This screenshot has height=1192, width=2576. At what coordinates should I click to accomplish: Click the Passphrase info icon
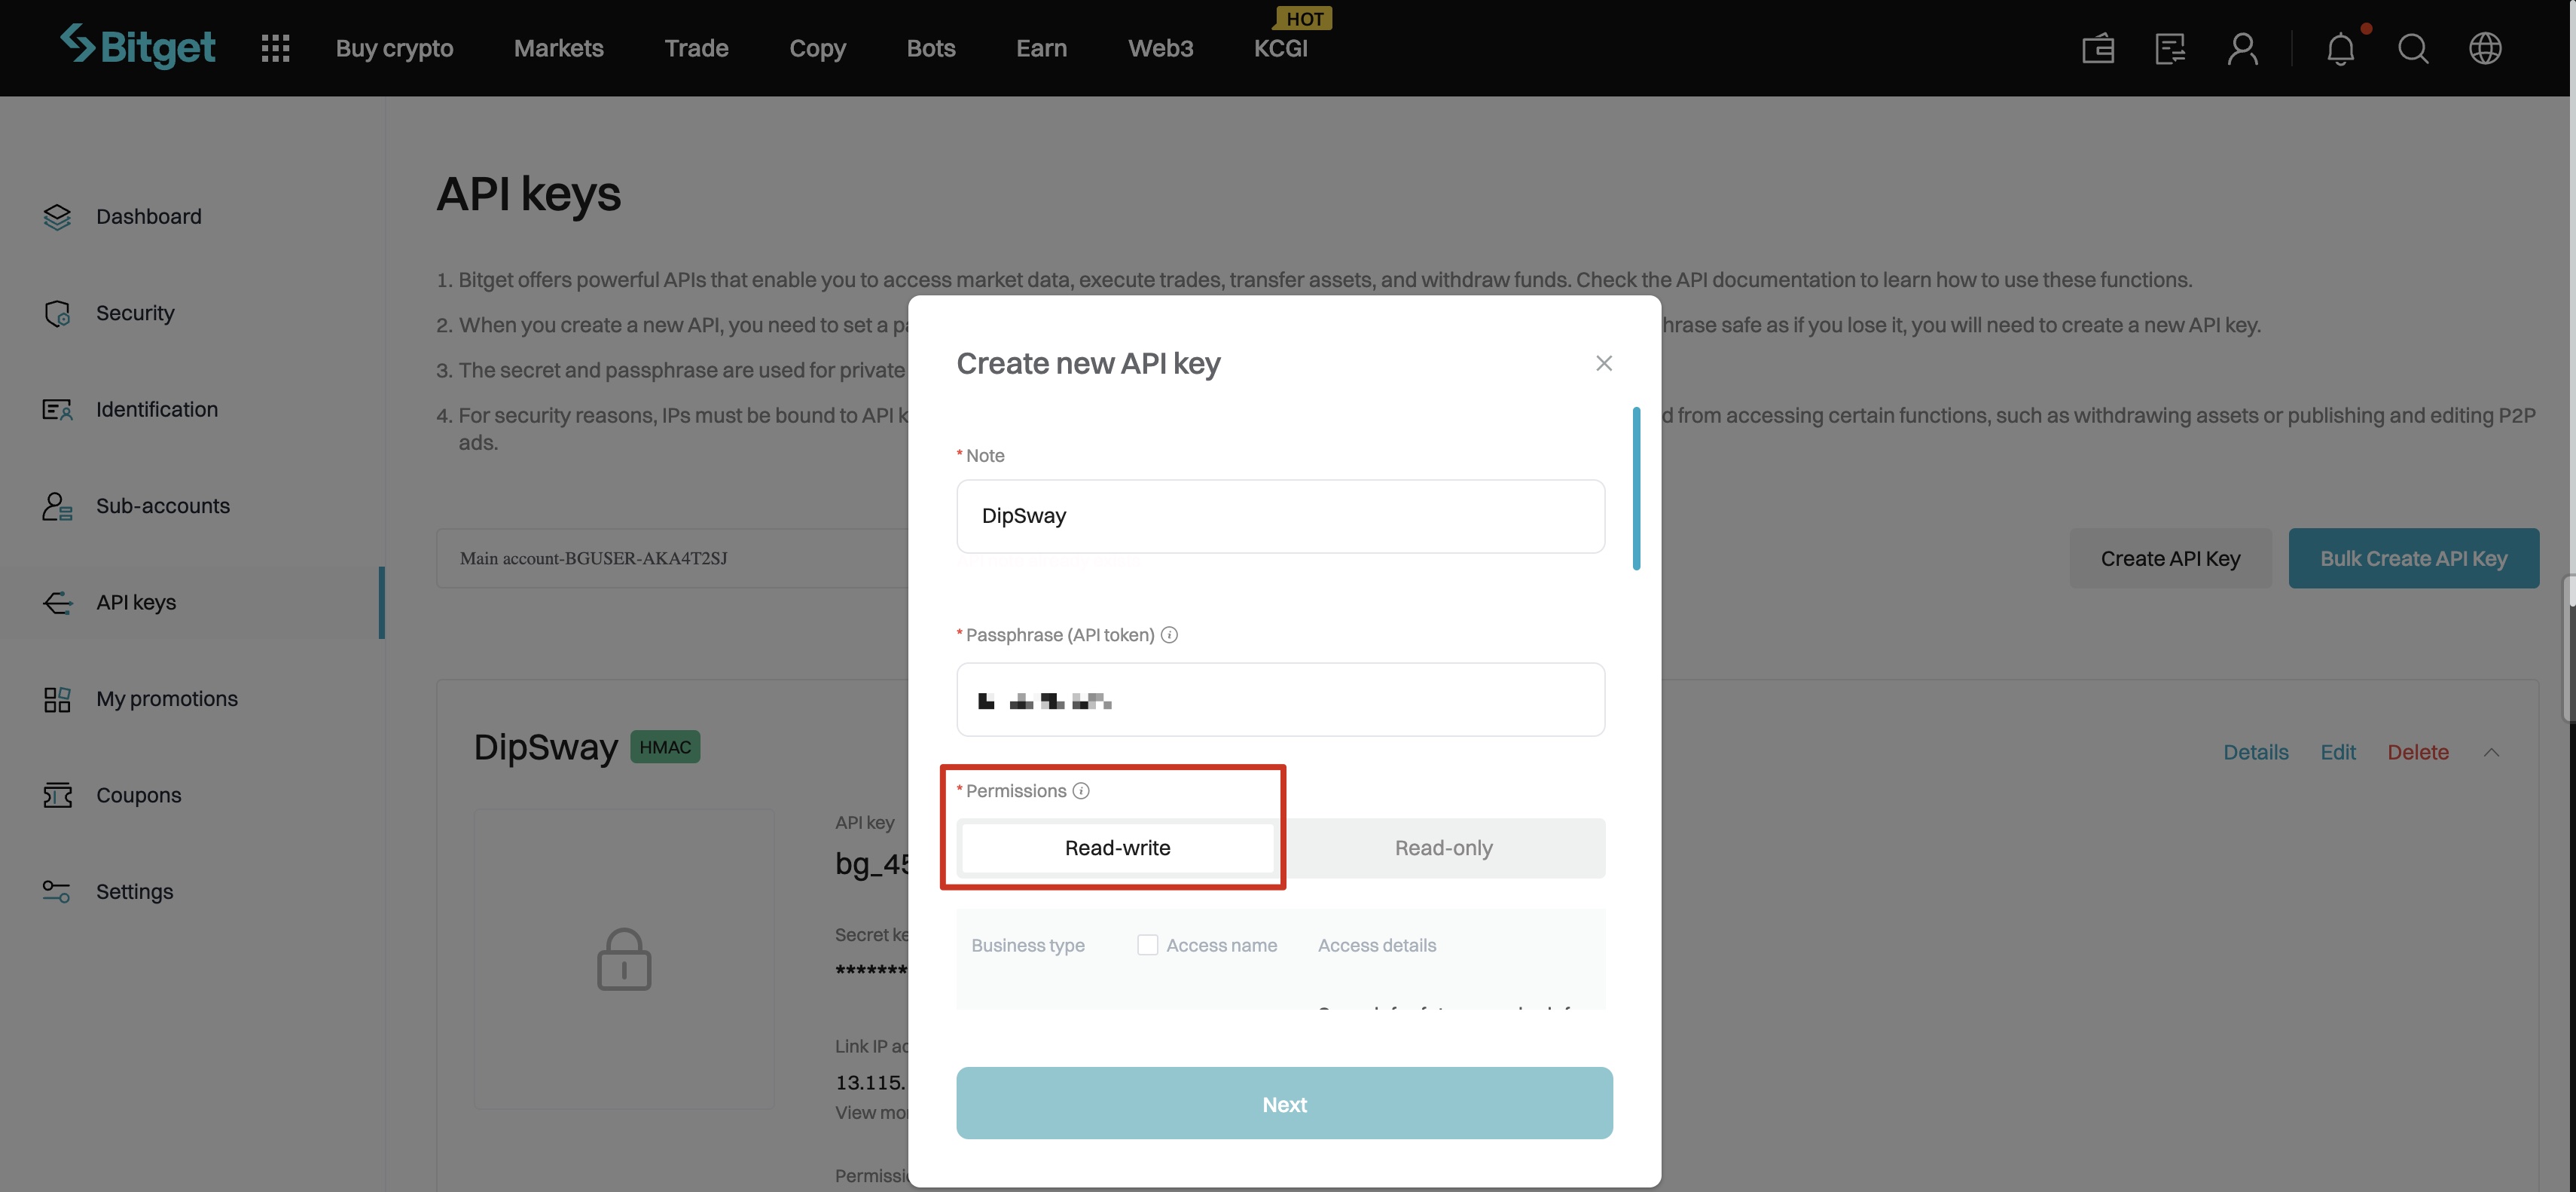coord(1169,635)
